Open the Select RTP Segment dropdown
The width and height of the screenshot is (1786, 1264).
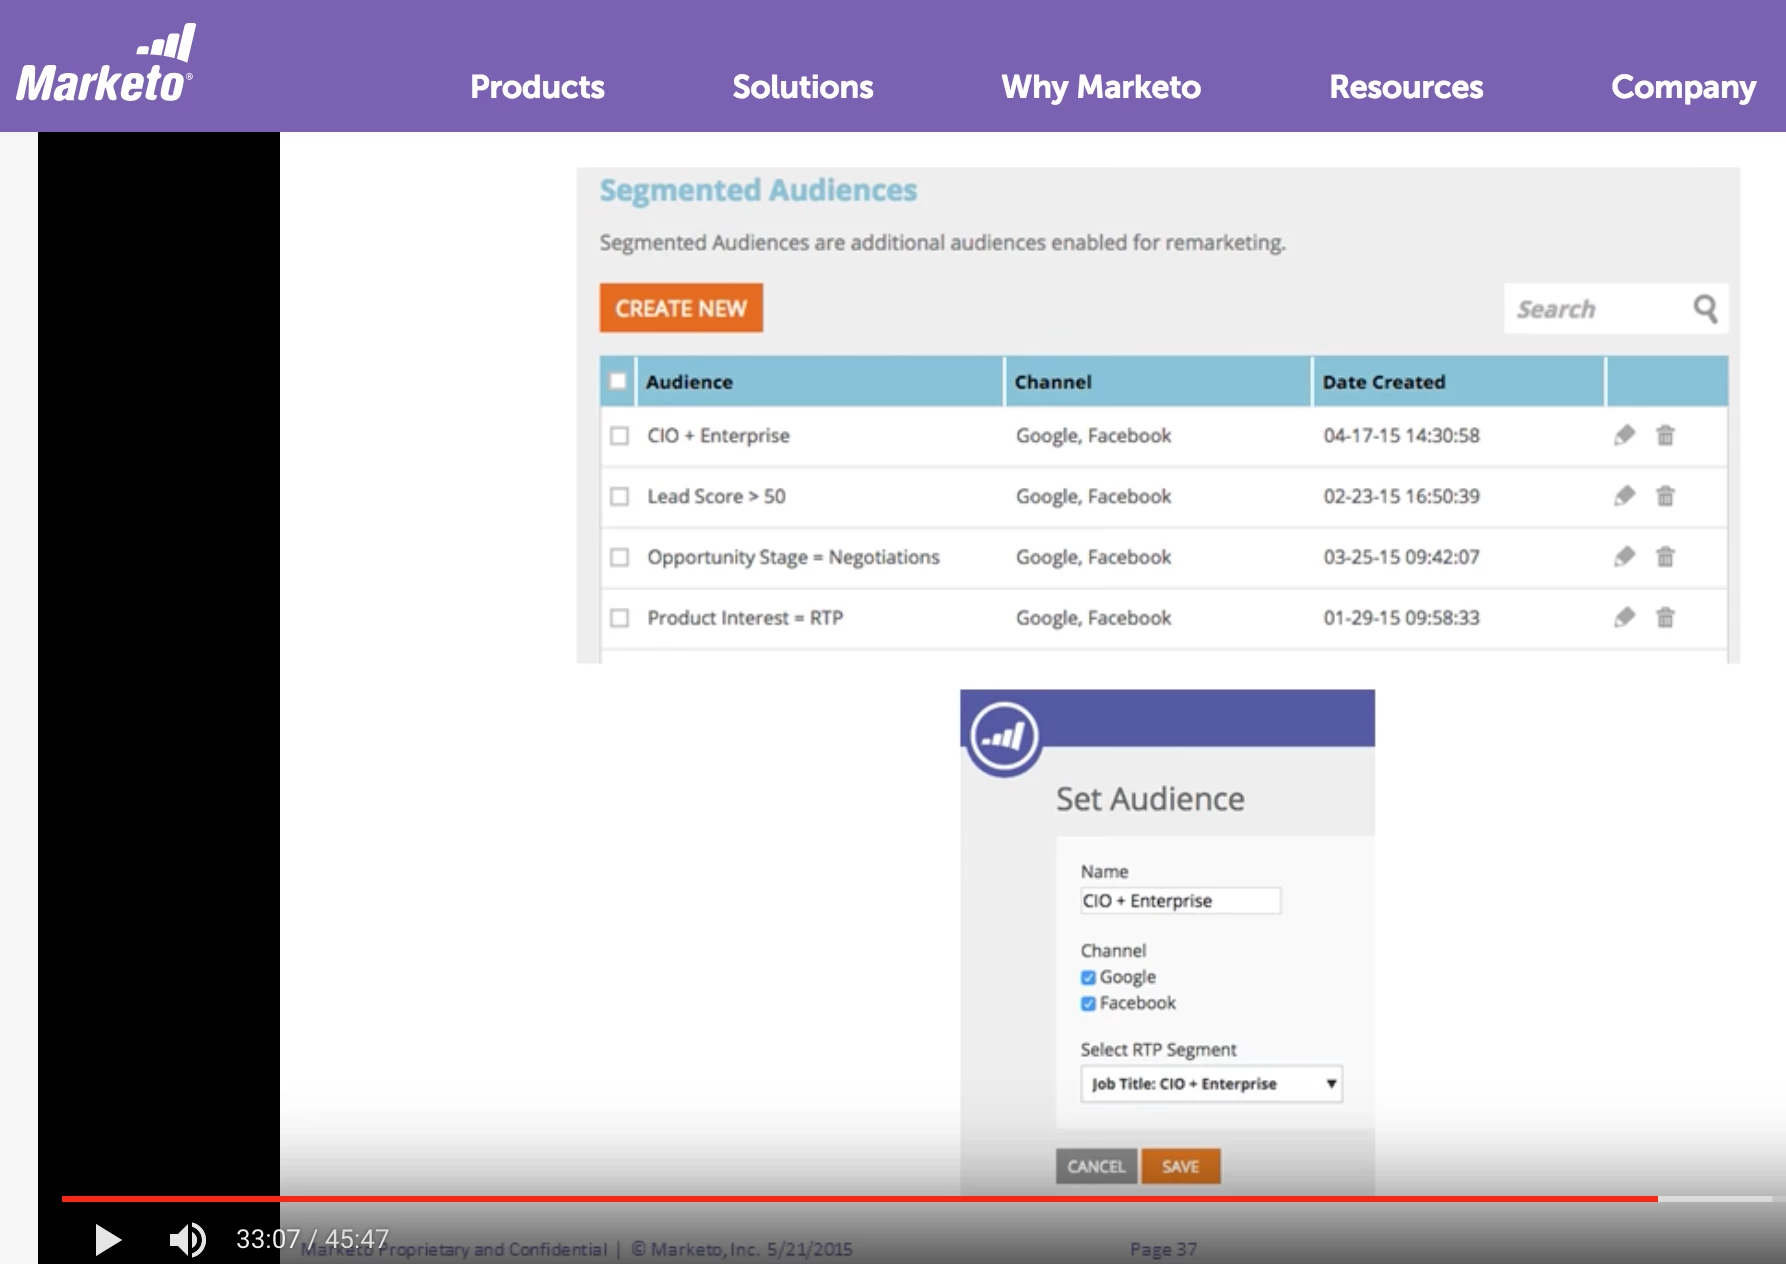point(1211,1084)
